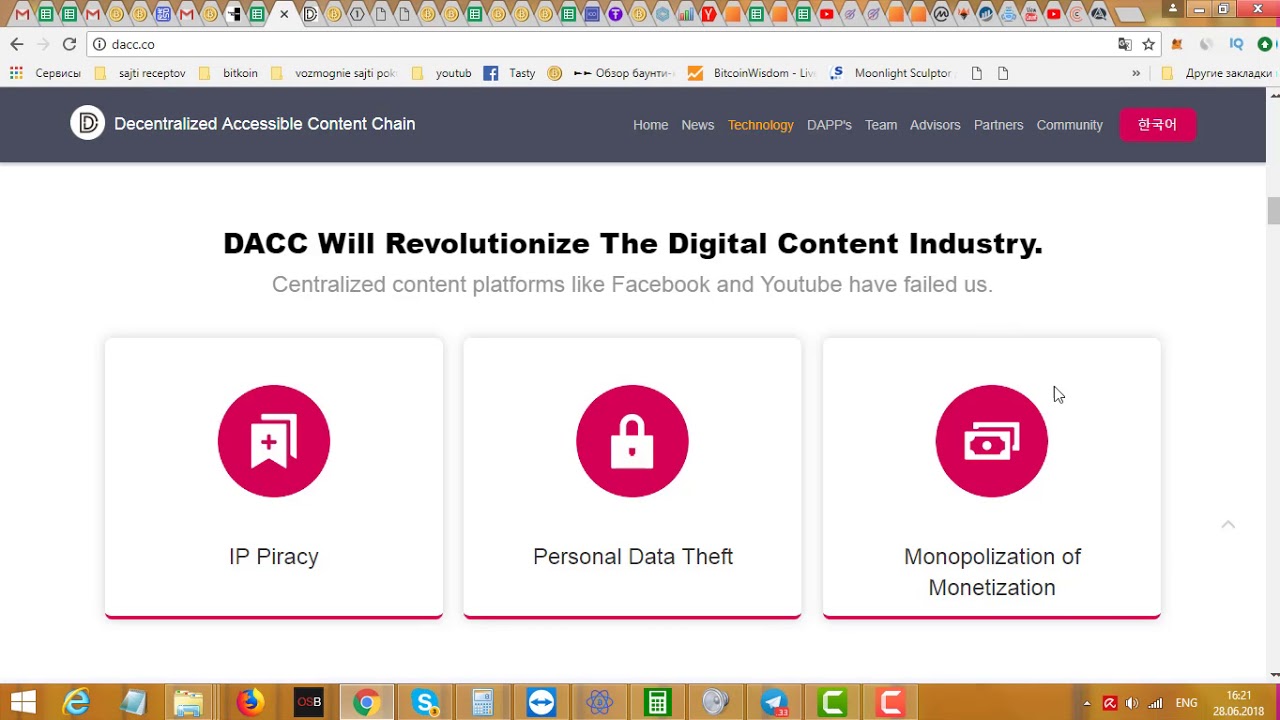Screen dimensions: 1280x720
Task: Click the browser forward arrow
Action: (x=43, y=44)
